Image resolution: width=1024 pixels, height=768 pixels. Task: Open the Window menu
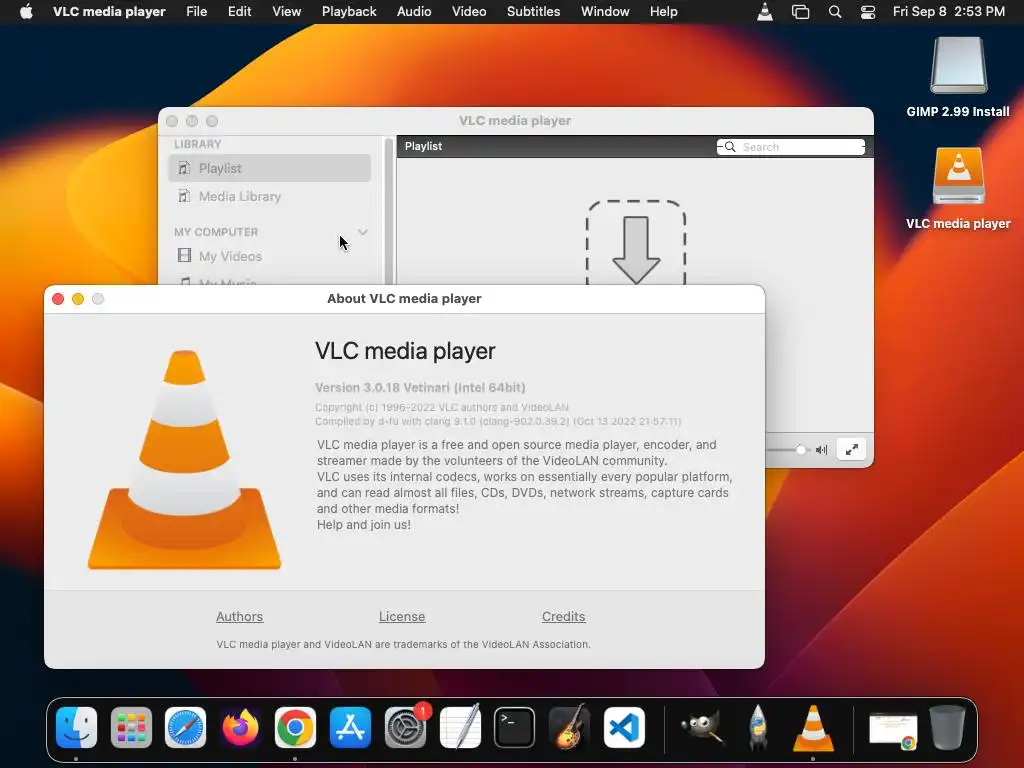coord(605,12)
